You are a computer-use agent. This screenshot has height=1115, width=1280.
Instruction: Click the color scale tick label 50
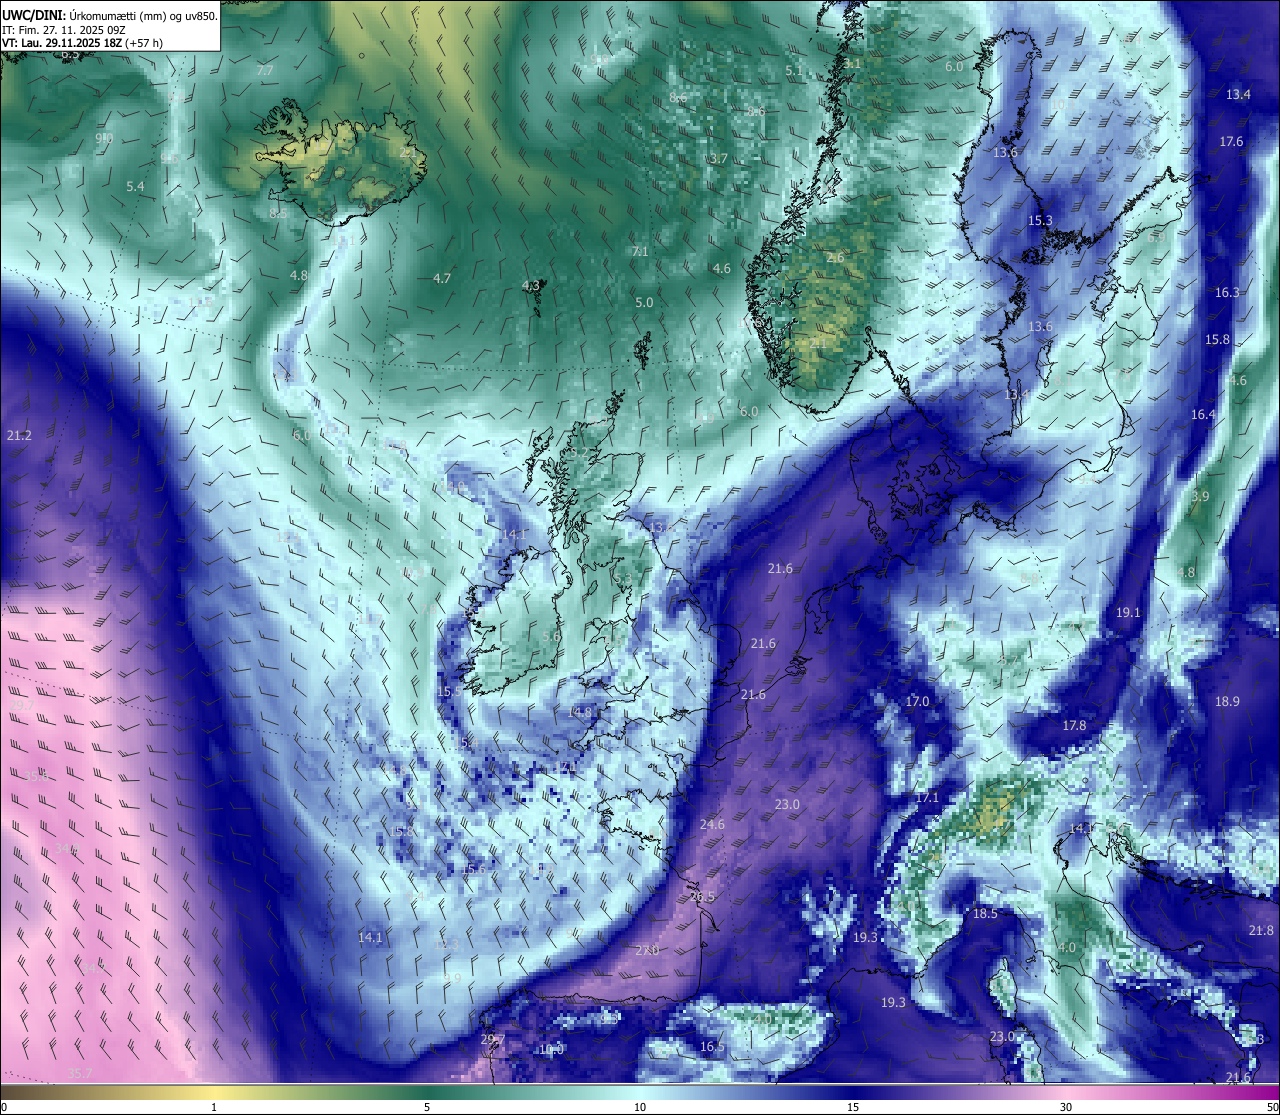(x=1272, y=1107)
